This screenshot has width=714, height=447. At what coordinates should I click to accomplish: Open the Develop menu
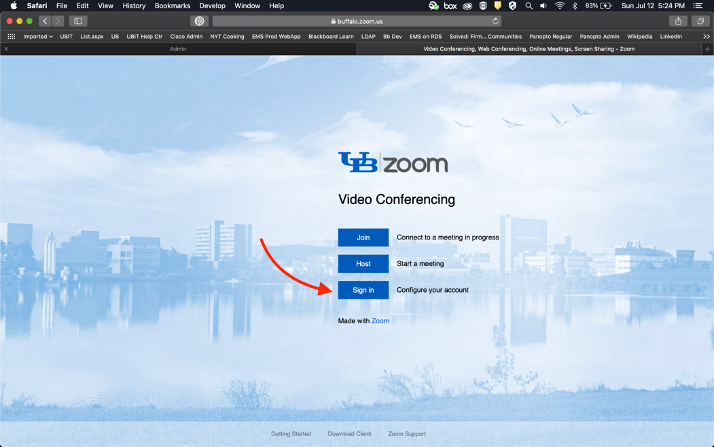(x=211, y=6)
